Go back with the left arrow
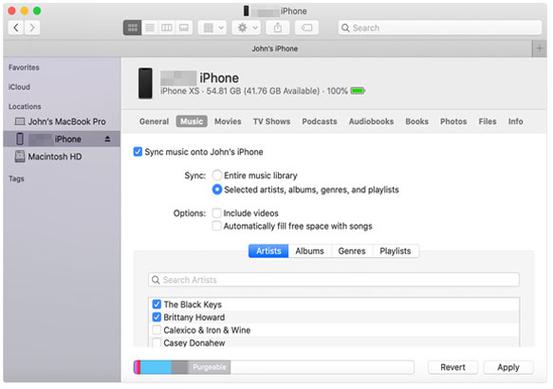The image size is (553, 389). (x=16, y=28)
